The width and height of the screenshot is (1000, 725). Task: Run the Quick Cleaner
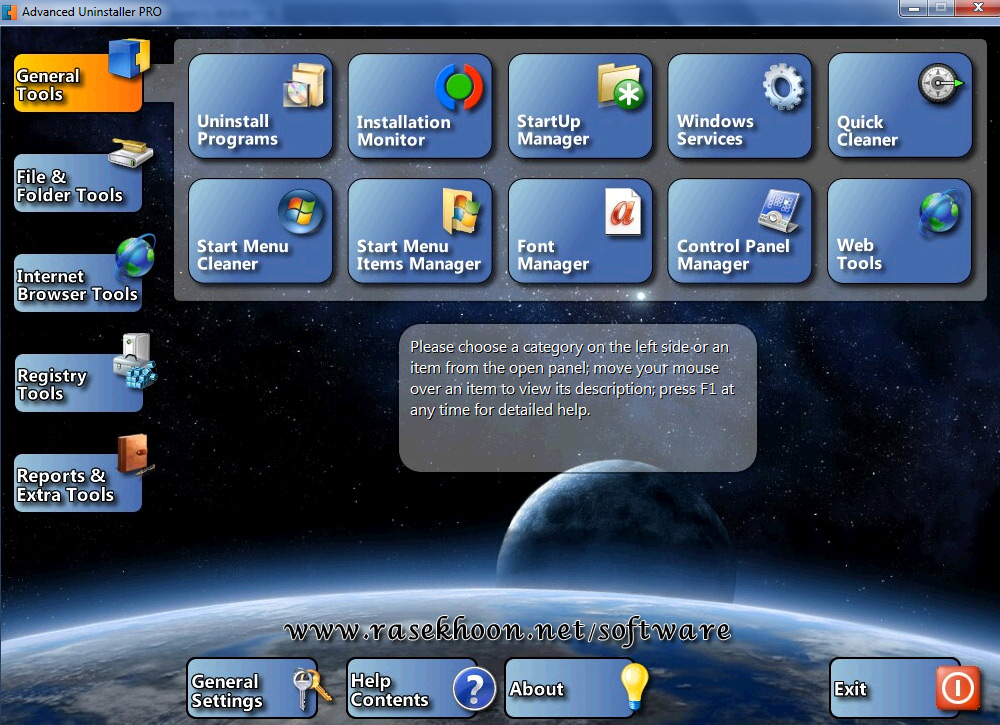pyautogui.click(x=900, y=106)
